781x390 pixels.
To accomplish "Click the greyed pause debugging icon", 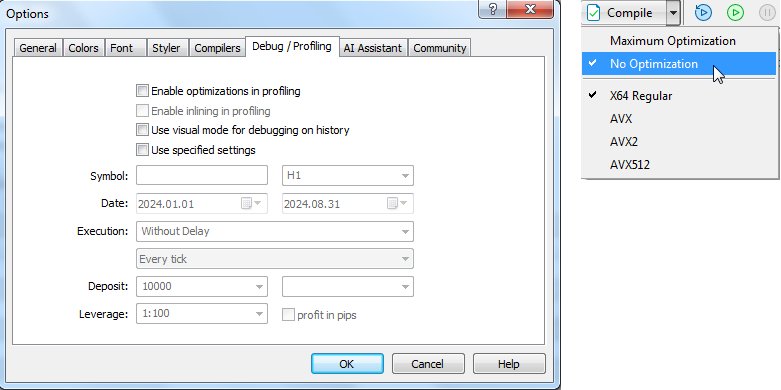I will pos(767,12).
